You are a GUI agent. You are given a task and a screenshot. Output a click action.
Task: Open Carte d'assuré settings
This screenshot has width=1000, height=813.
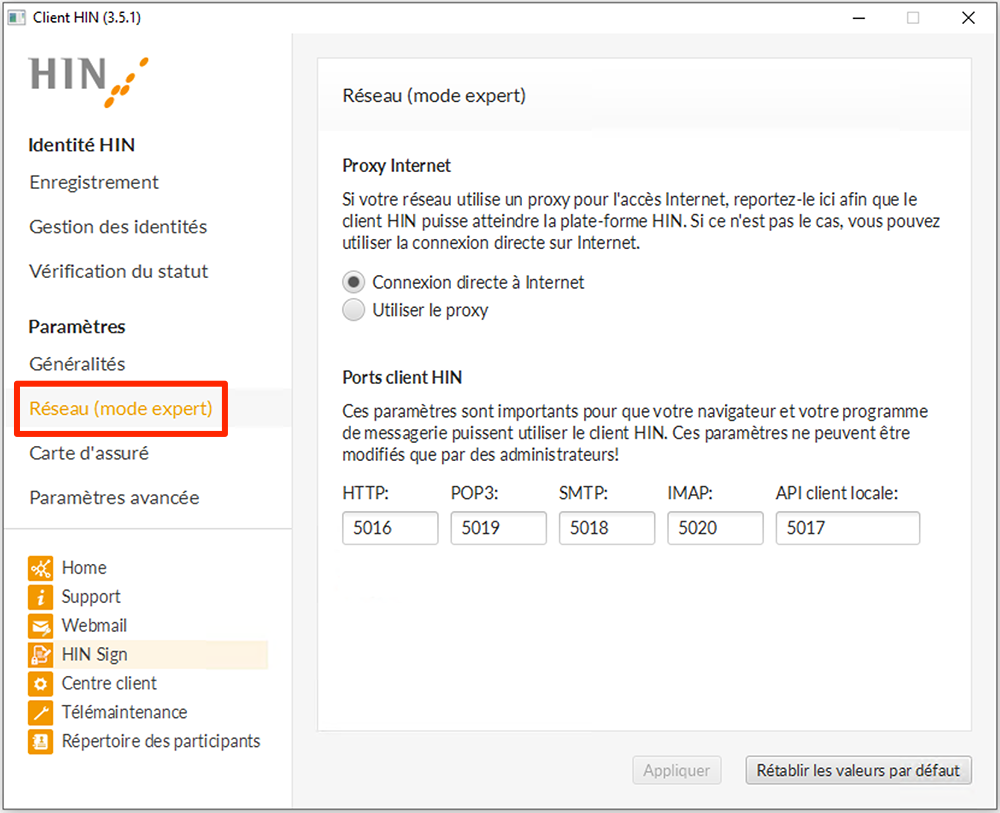(x=89, y=453)
